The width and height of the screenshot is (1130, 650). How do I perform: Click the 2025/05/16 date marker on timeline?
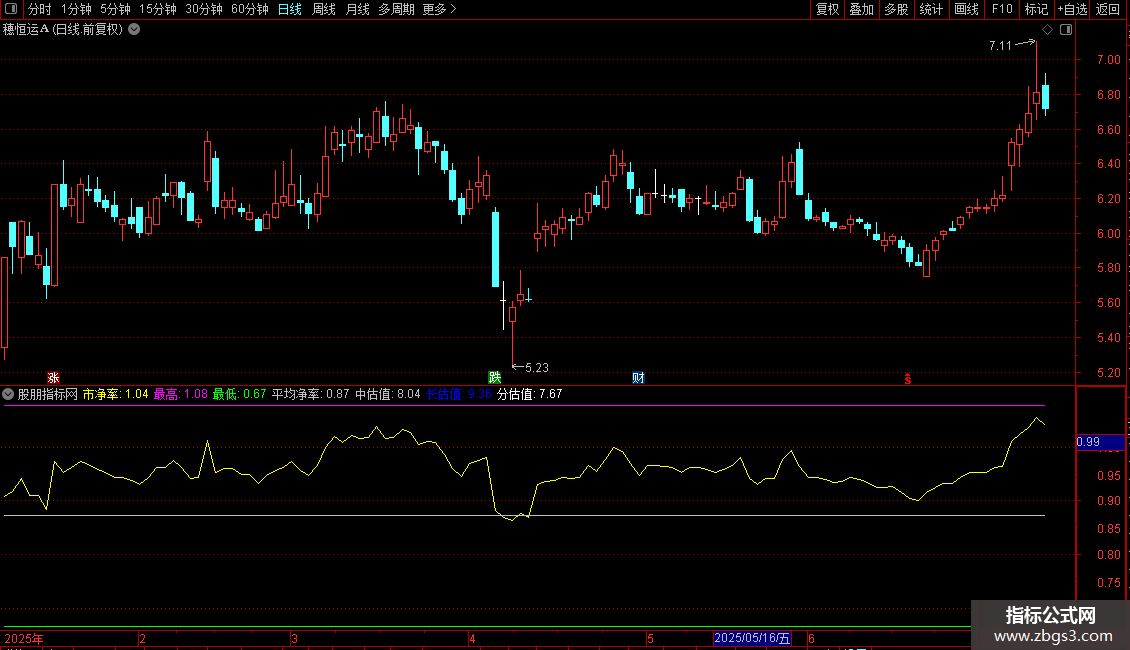click(x=752, y=638)
